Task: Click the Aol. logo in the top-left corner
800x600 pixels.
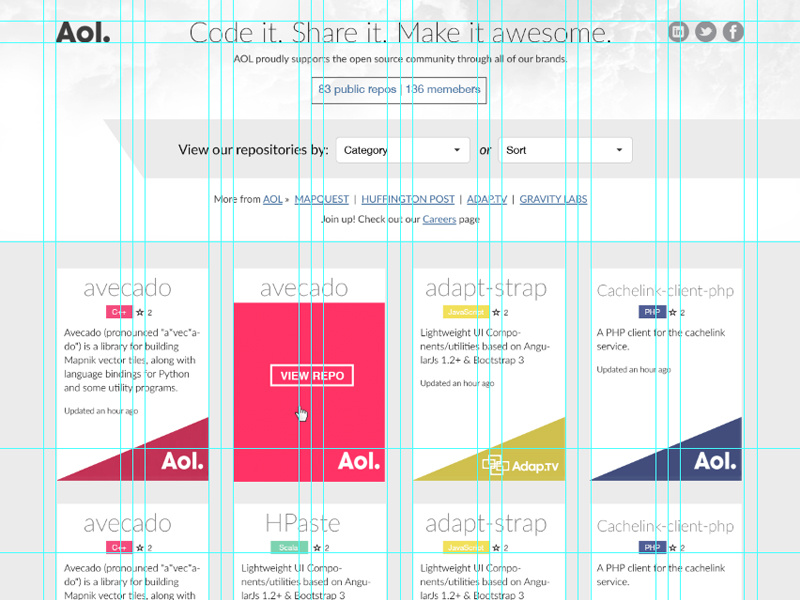Action: (x=84, y=31)
